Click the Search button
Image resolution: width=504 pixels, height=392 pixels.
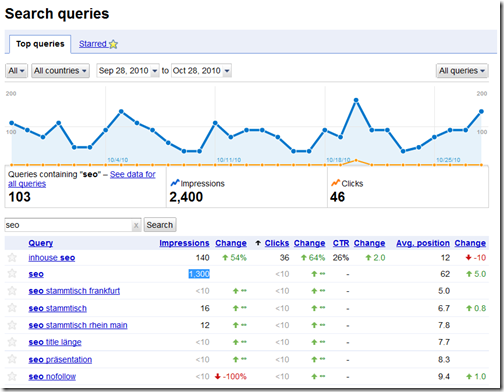pyautogui.click(x=160, y=225)
